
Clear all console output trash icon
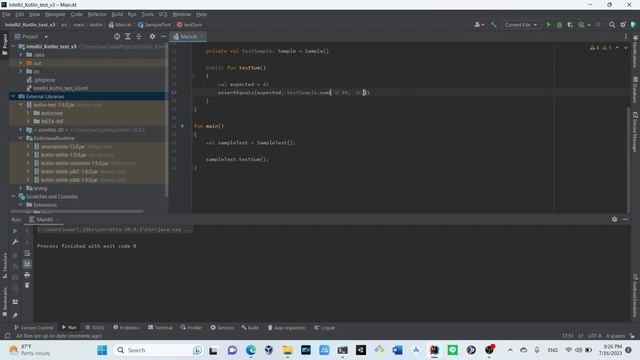click(27, 285)
